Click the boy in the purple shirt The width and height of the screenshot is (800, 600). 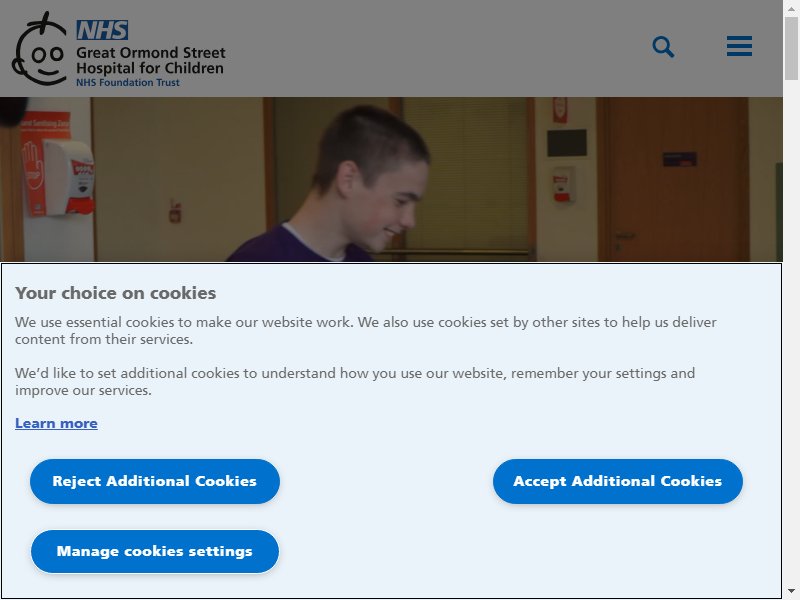pyautogui.click(x=337, y=186)
